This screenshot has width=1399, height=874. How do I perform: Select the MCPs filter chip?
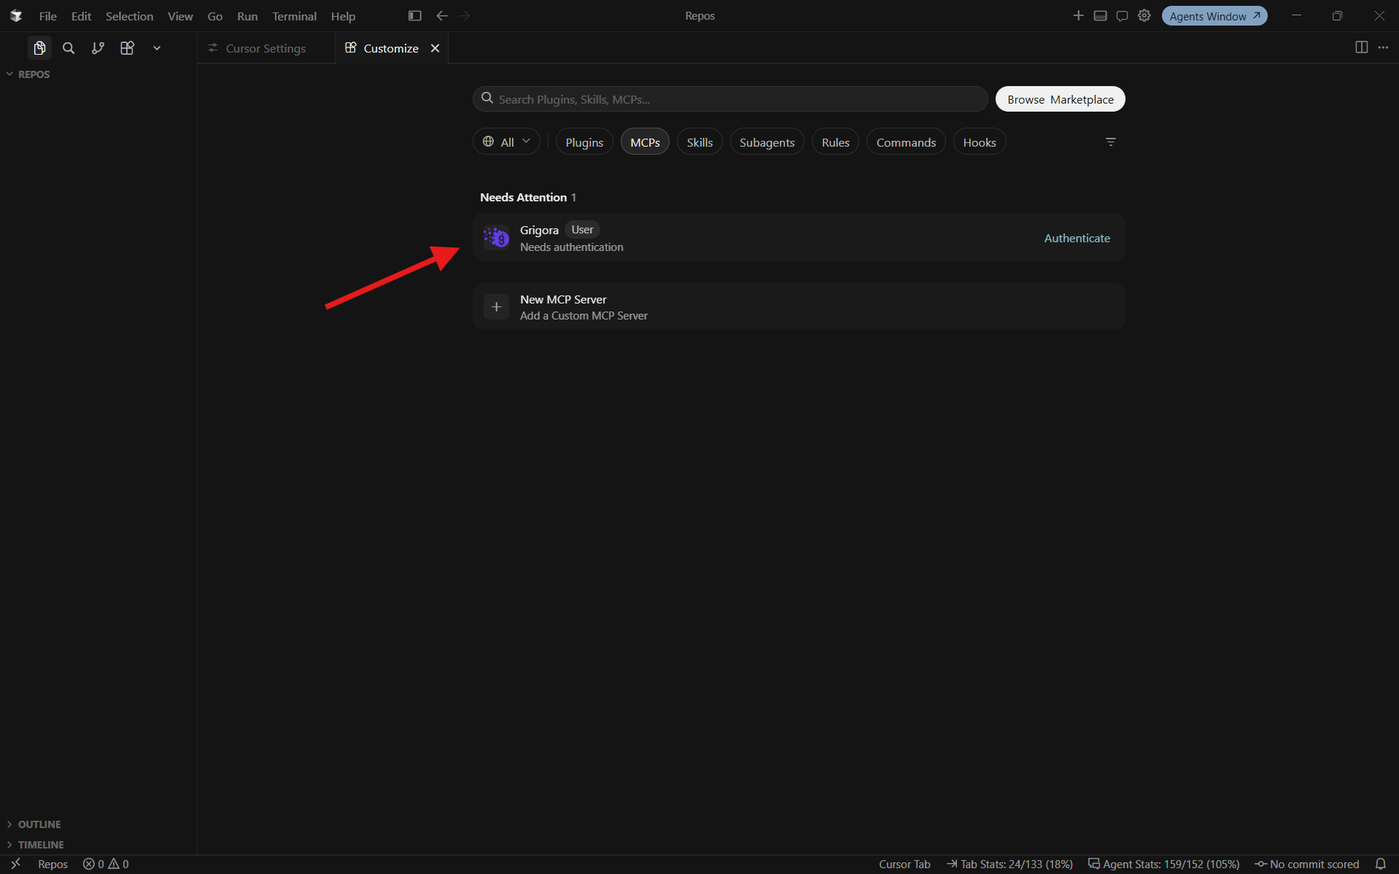(645, 142)
